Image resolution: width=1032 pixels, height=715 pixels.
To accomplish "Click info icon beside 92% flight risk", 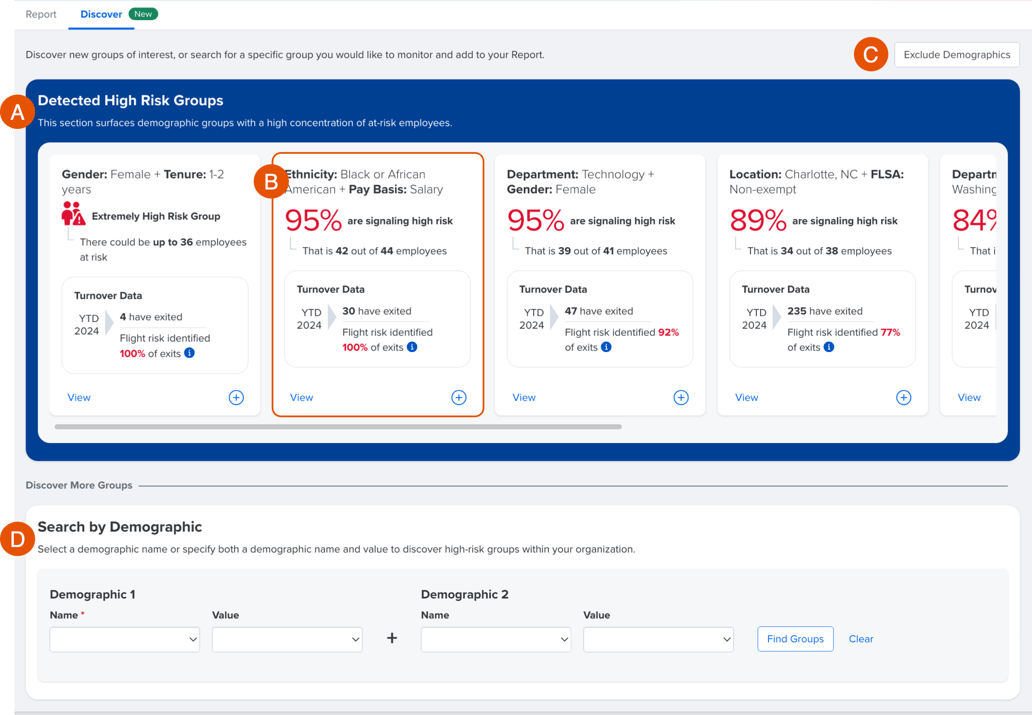I will [x=606, y=347].
